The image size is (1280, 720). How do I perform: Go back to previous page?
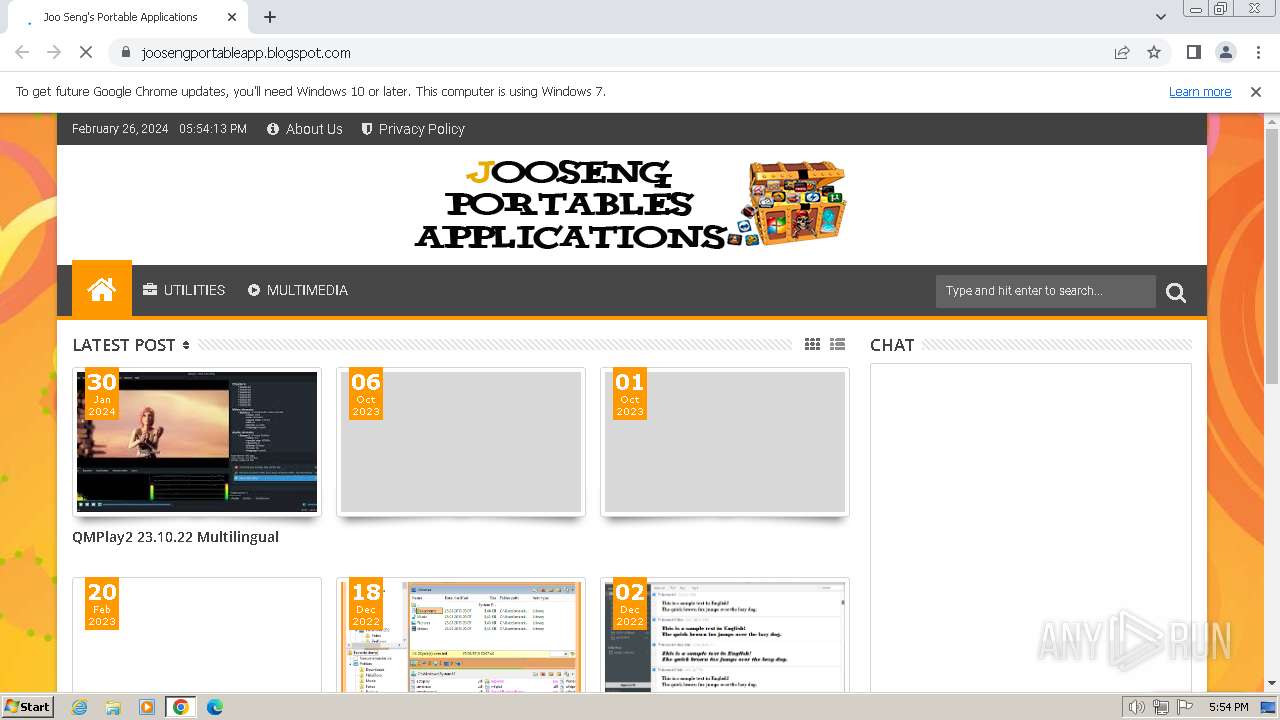point(22,53)
